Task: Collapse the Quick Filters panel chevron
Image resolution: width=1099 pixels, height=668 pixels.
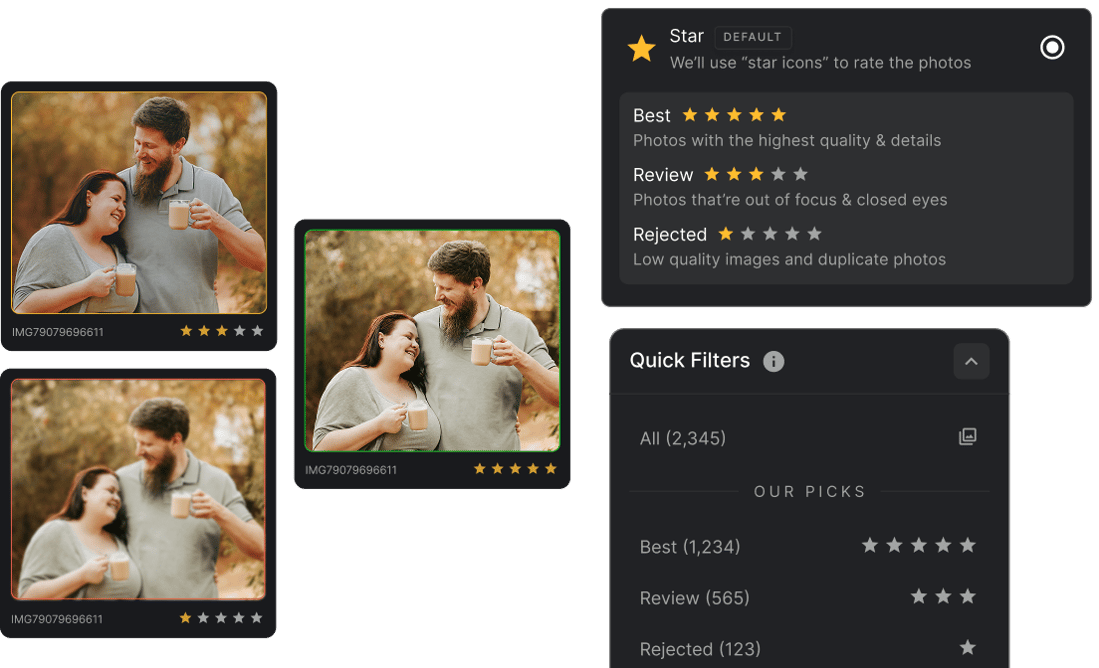Action: tap(970, 361)
